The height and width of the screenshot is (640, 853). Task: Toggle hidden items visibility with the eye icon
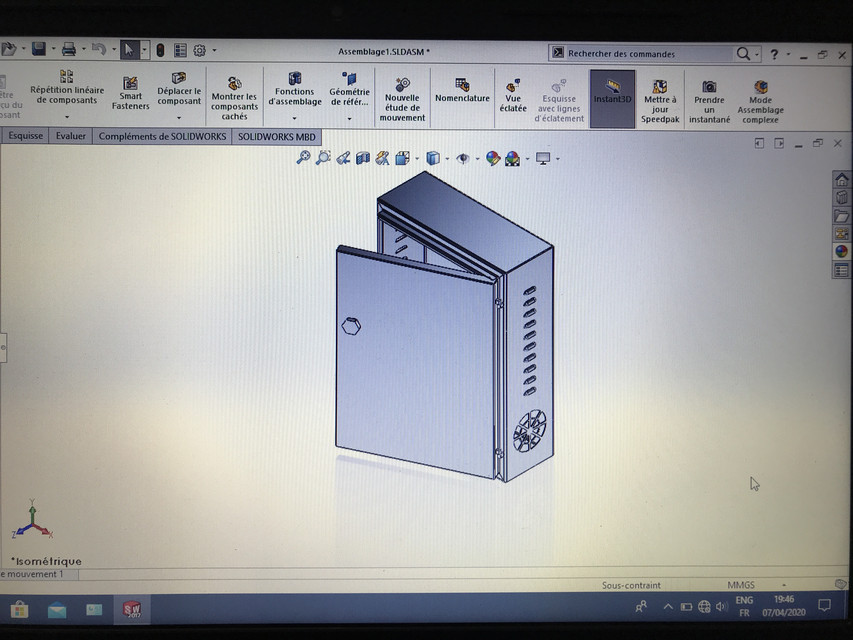[463, 158]
